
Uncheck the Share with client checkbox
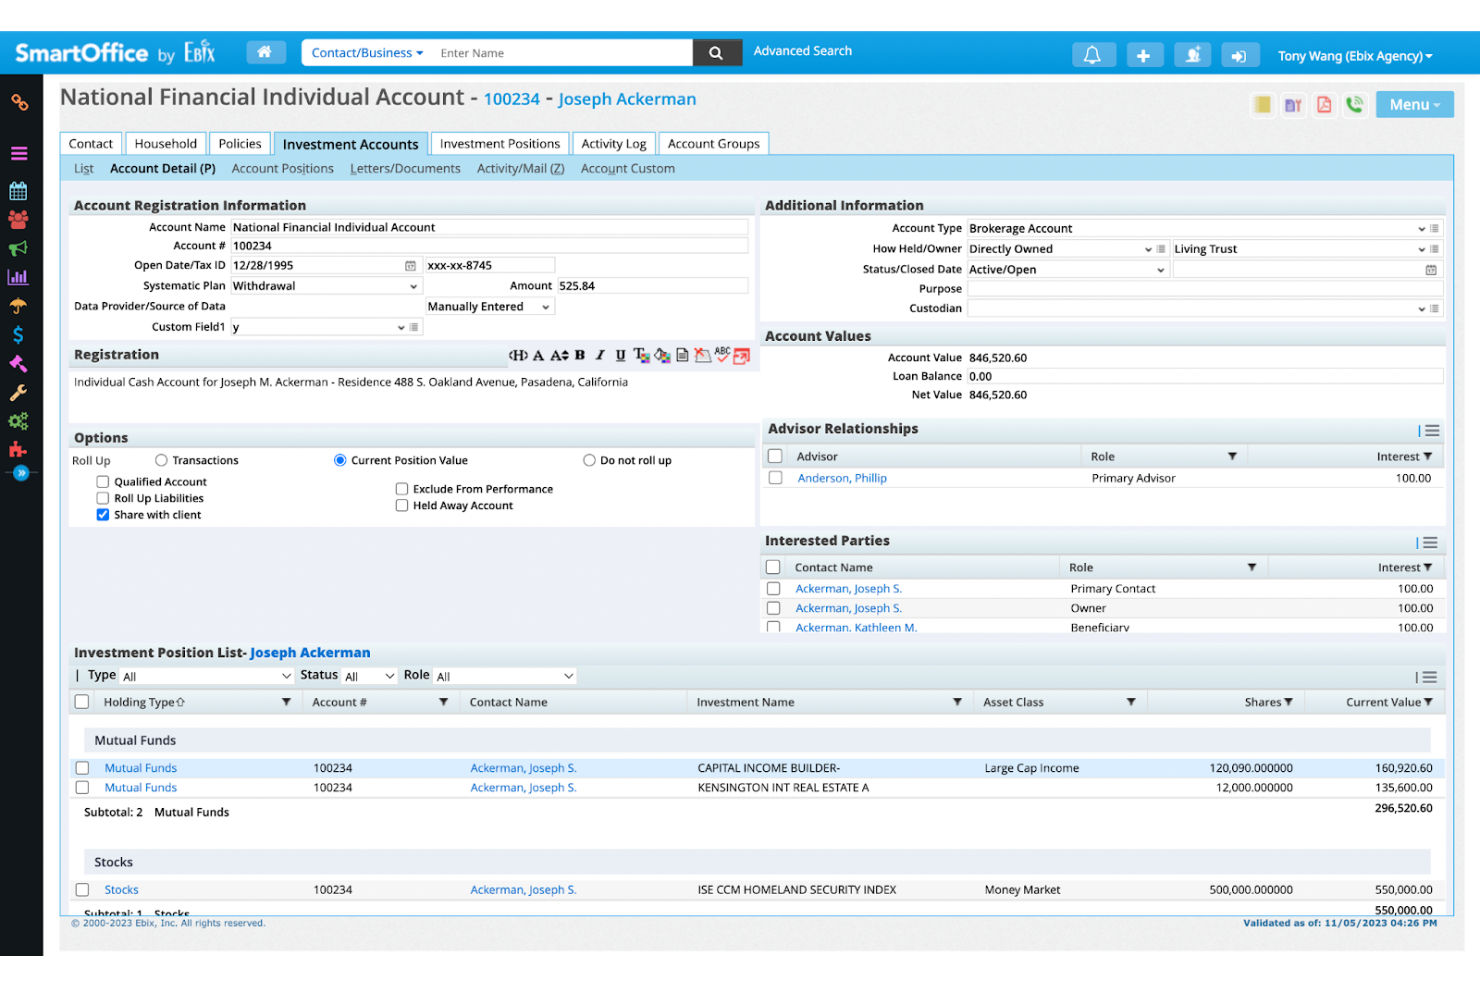click(x=102, y=515)
